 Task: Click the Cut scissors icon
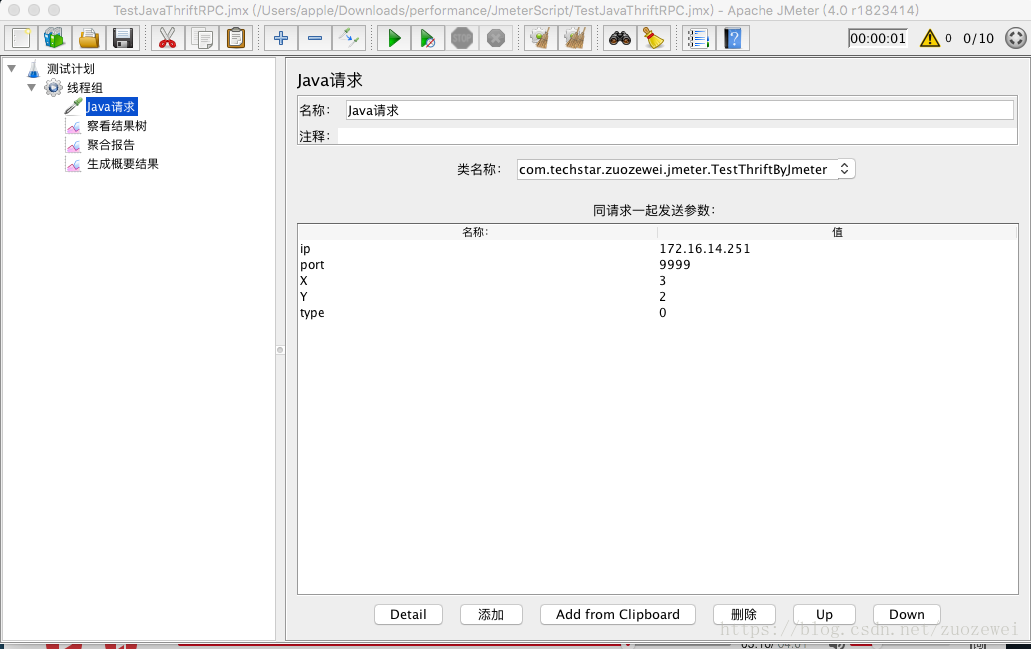[168, 38]
